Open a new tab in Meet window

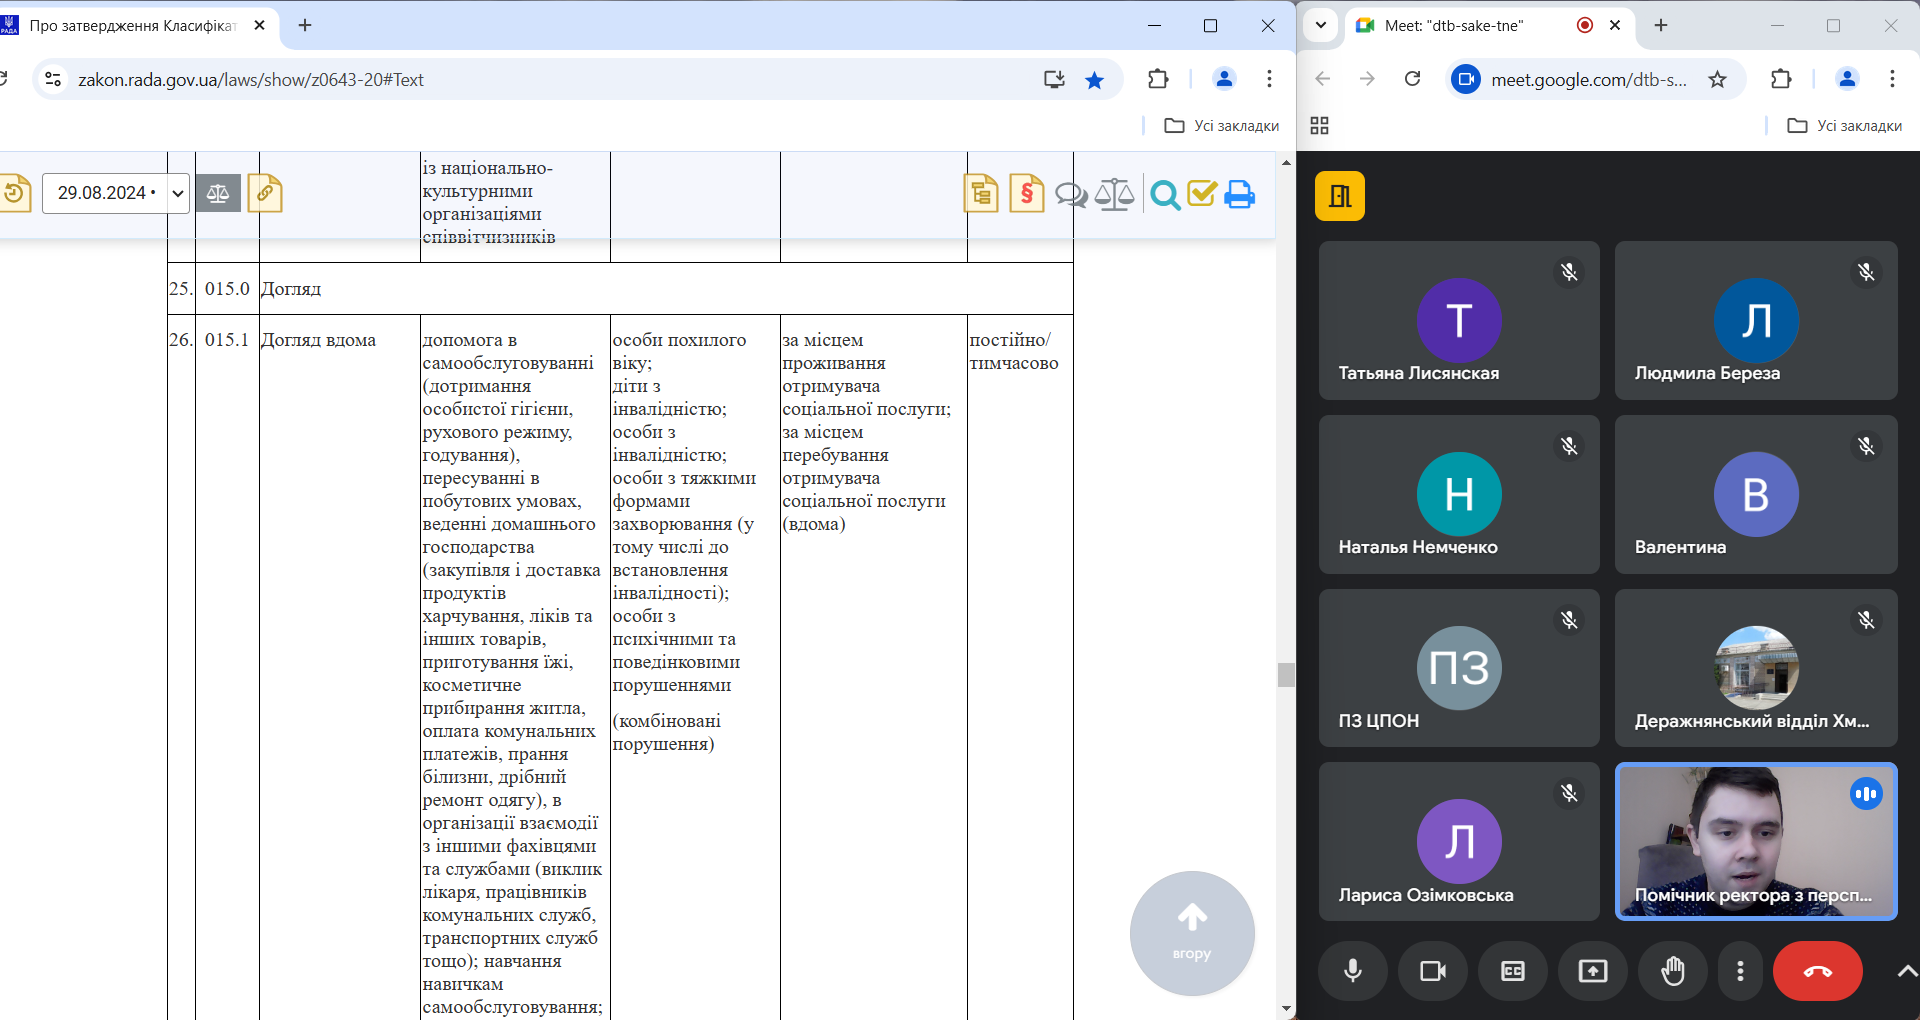click(1661, 26)
